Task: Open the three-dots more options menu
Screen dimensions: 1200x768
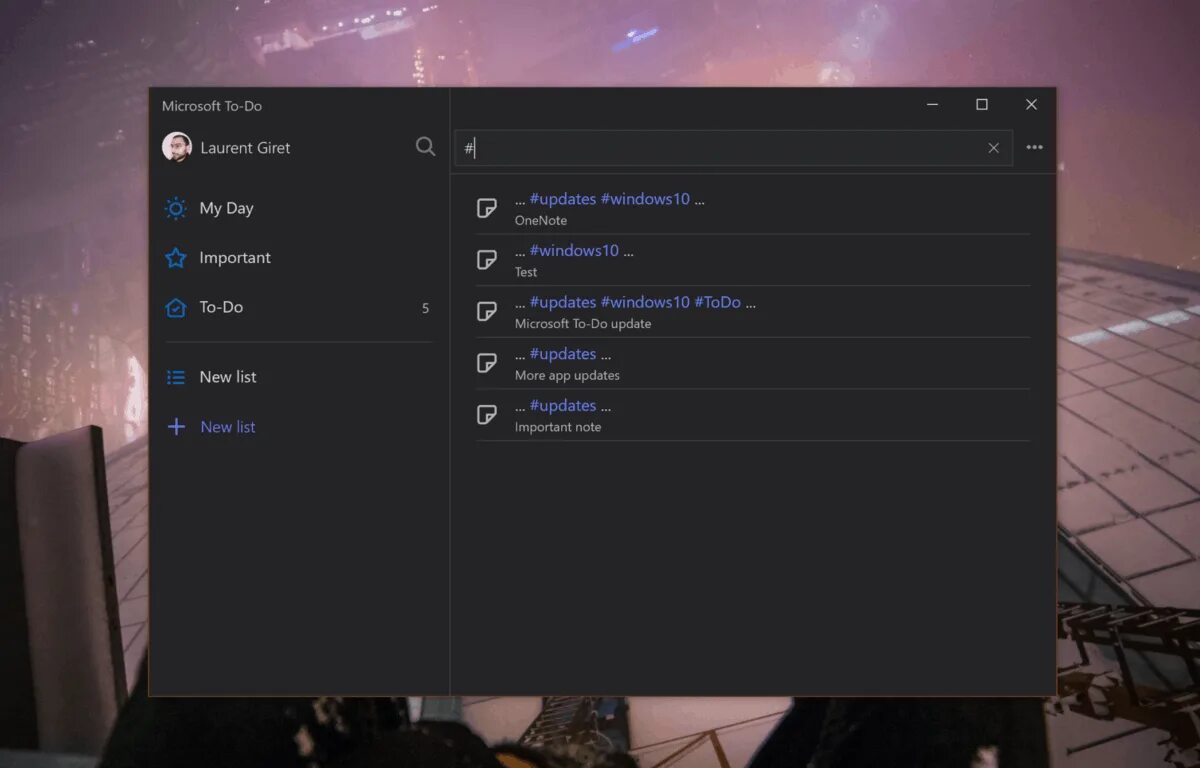Action: [x=1034, y=148]
